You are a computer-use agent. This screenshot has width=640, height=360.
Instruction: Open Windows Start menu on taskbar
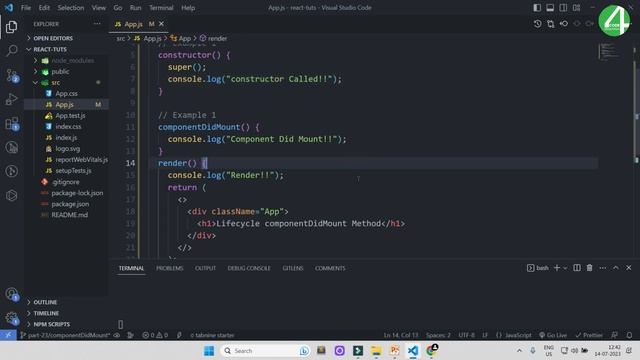click(x=209, y=351)
